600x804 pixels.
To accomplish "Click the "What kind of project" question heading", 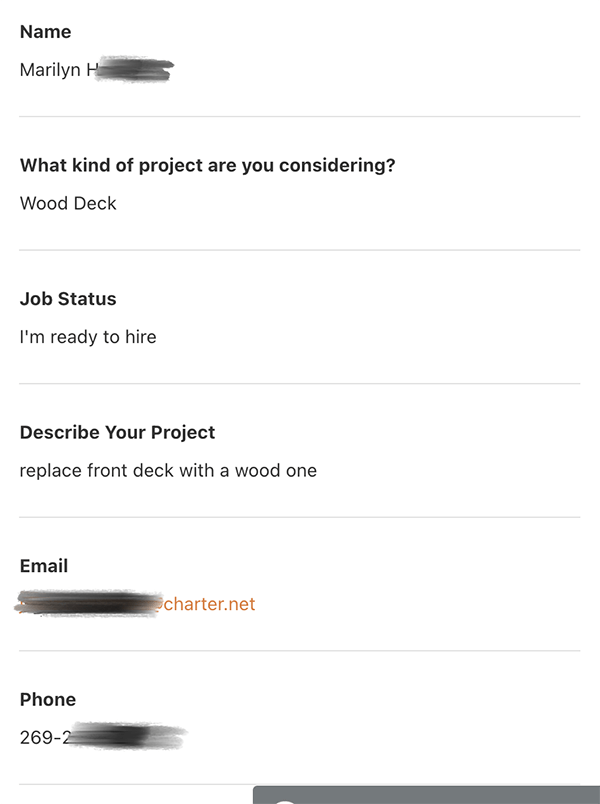I will click(207, 165).
